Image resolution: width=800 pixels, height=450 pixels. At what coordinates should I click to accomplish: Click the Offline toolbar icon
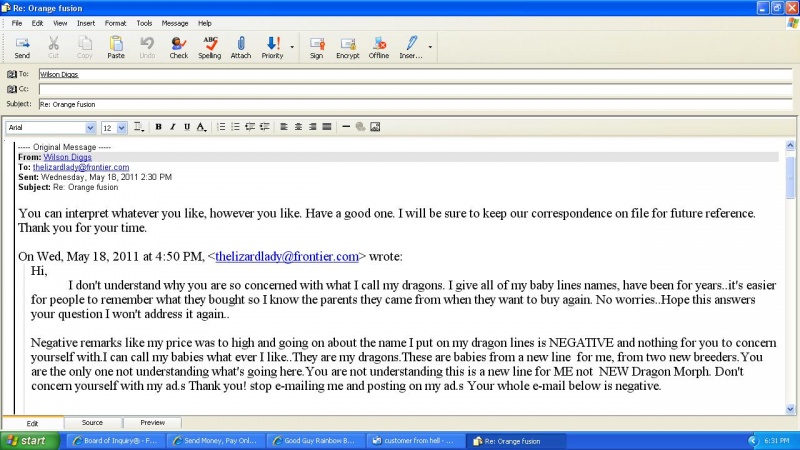tap(379, 47)
